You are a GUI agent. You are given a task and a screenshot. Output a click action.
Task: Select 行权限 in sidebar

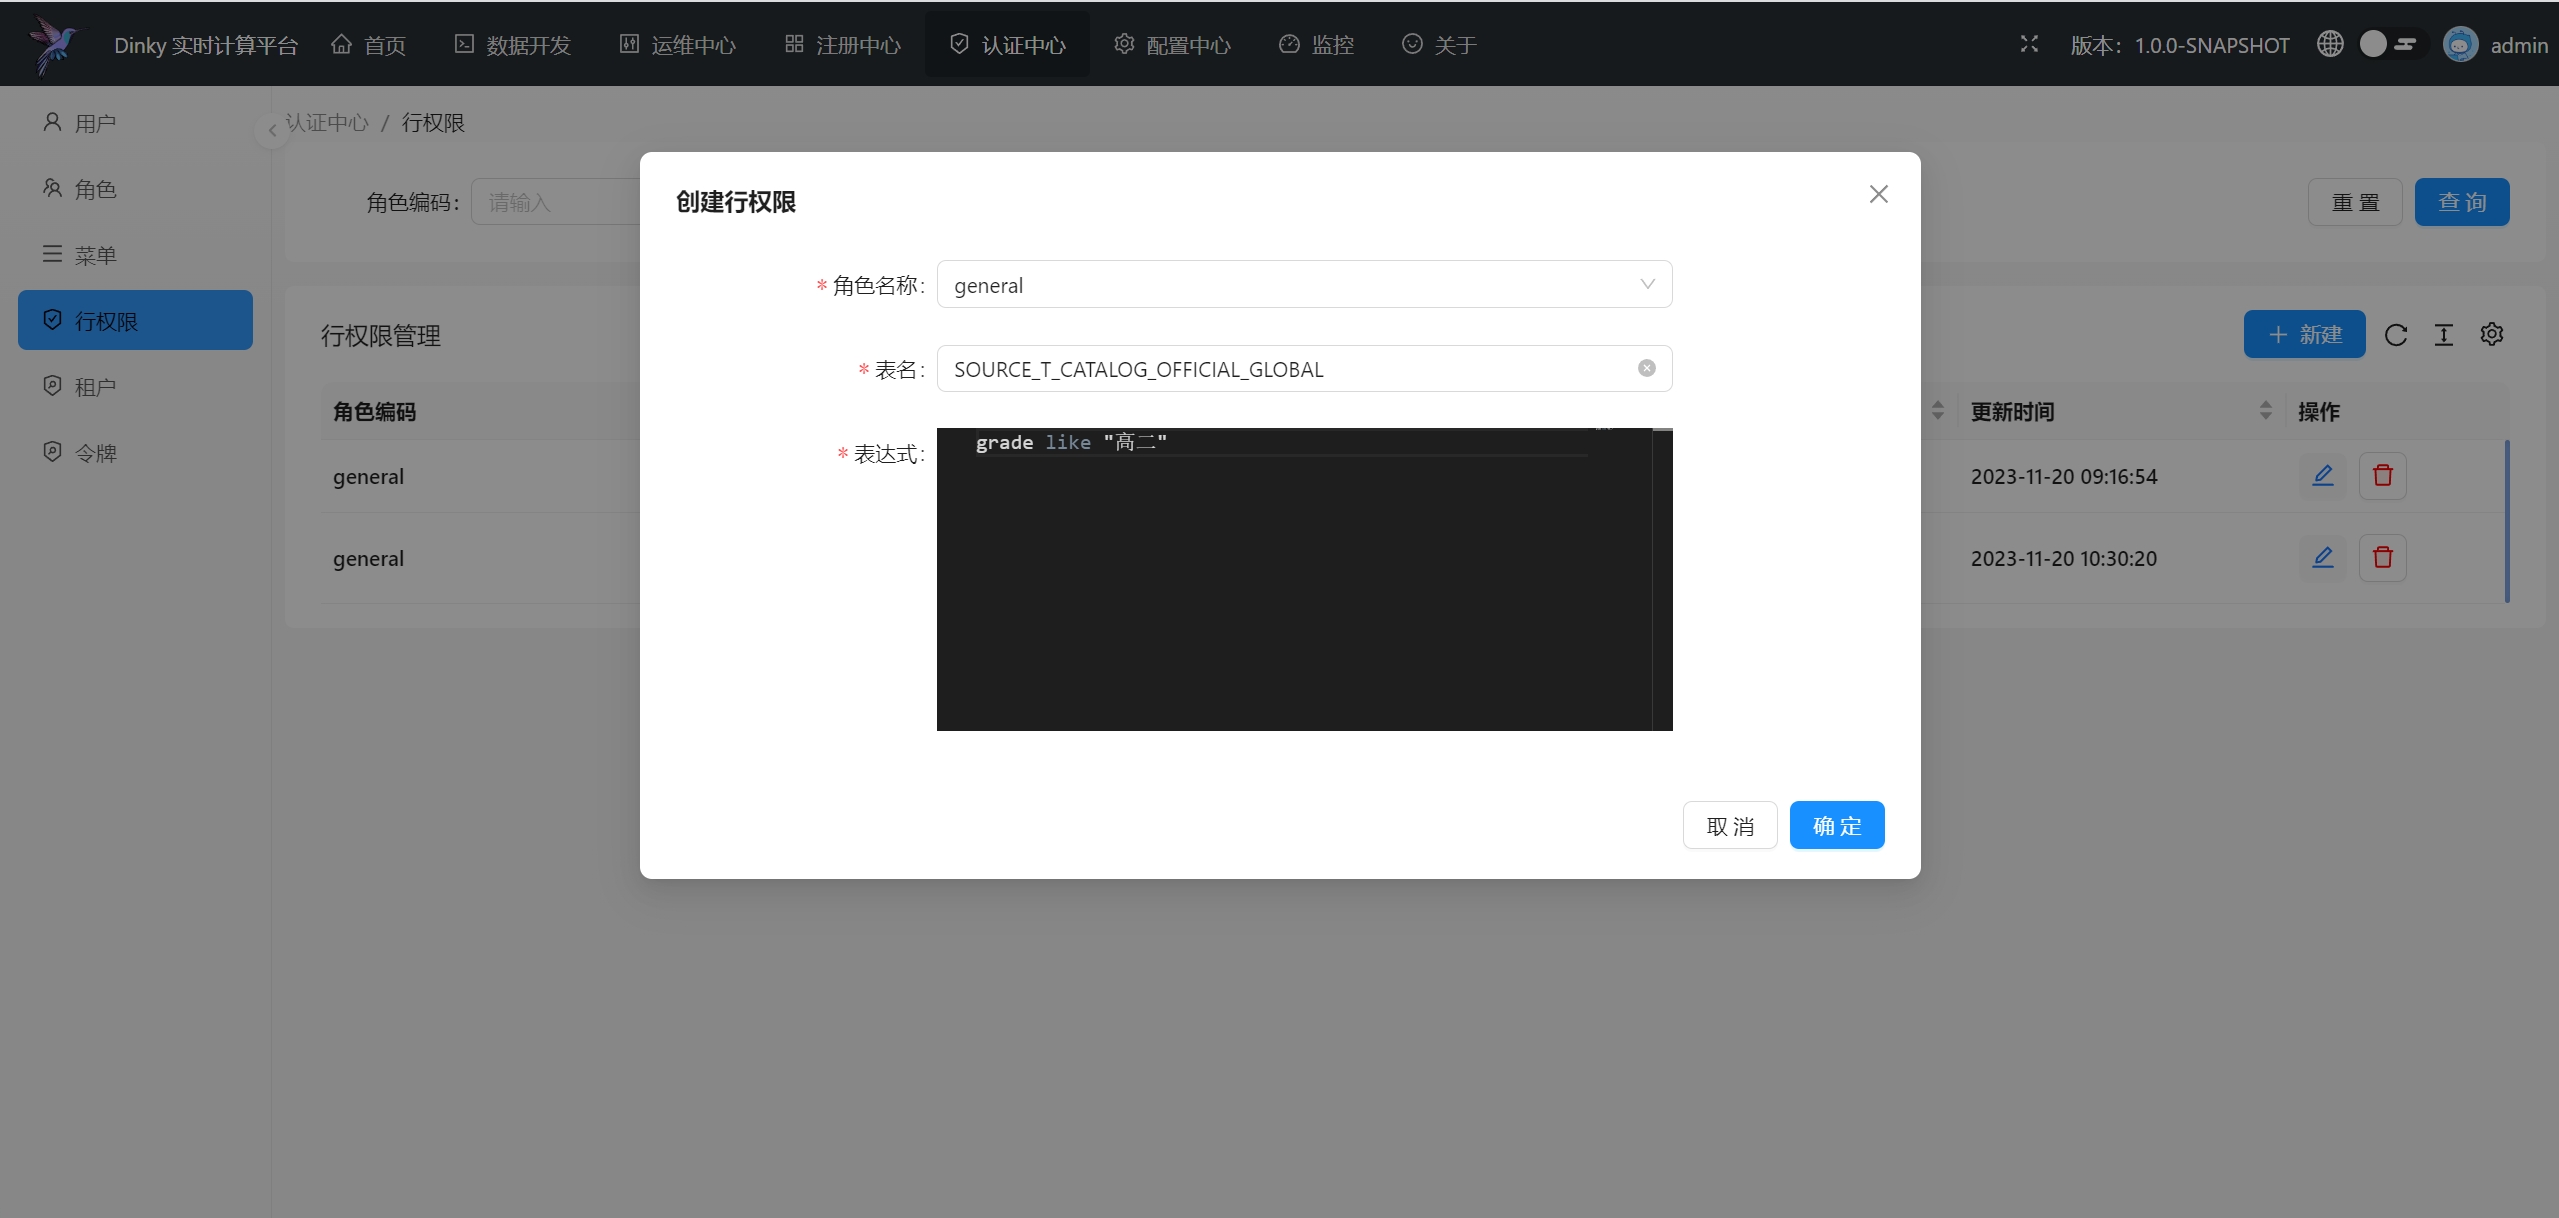135,320
